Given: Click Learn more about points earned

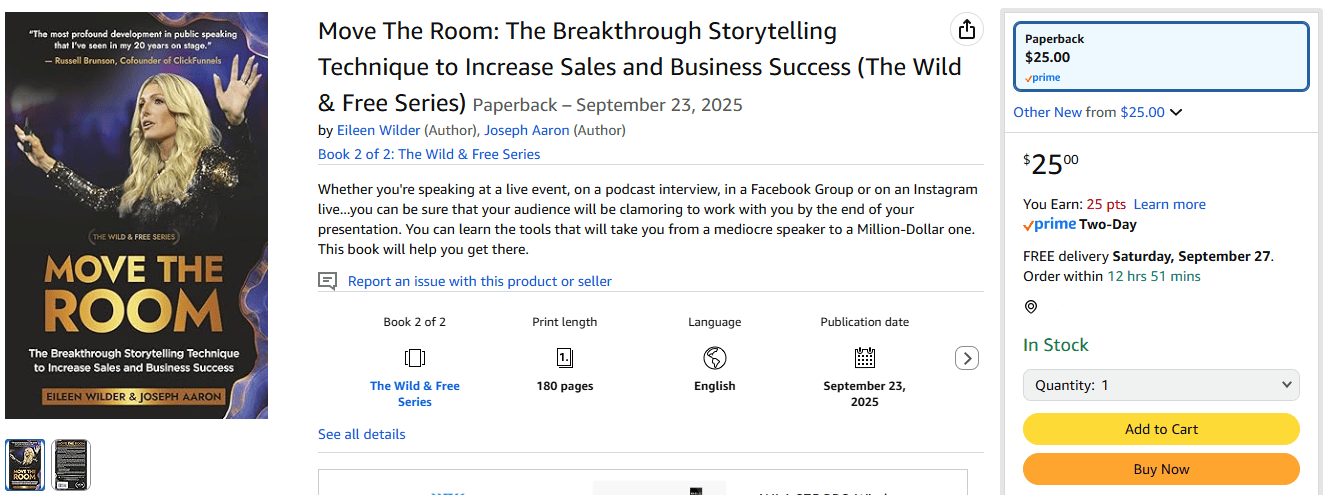Looking at the screenshot, I should click(1169, 204).
